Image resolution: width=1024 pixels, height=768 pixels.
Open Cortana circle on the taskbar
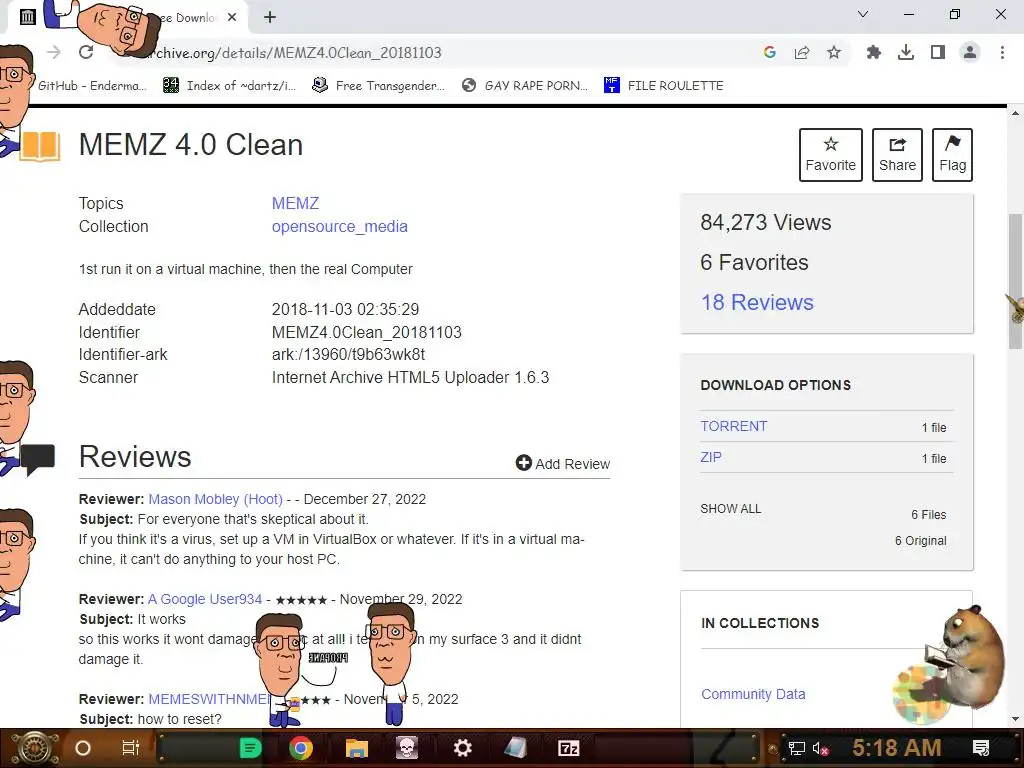(83, 748)
